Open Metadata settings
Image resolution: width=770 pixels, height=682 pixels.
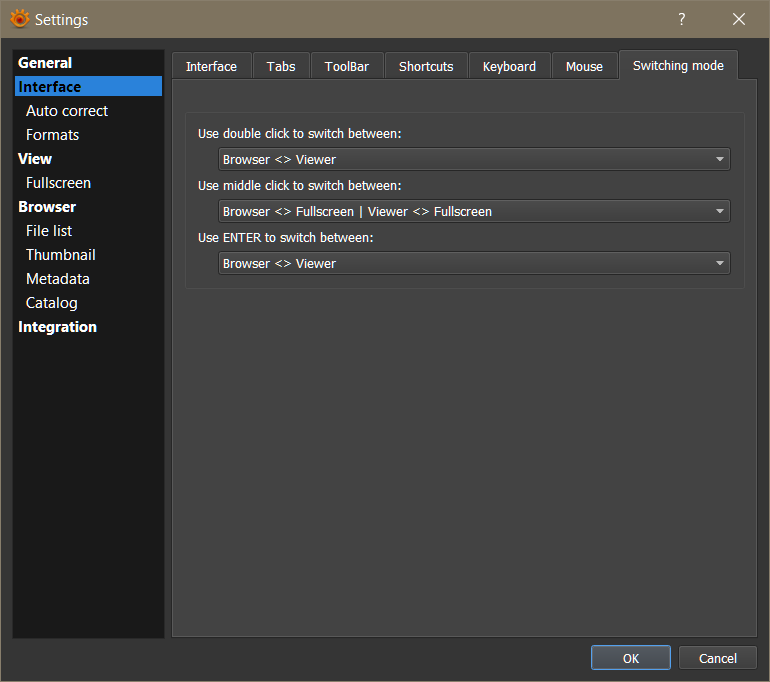[58, 279]
